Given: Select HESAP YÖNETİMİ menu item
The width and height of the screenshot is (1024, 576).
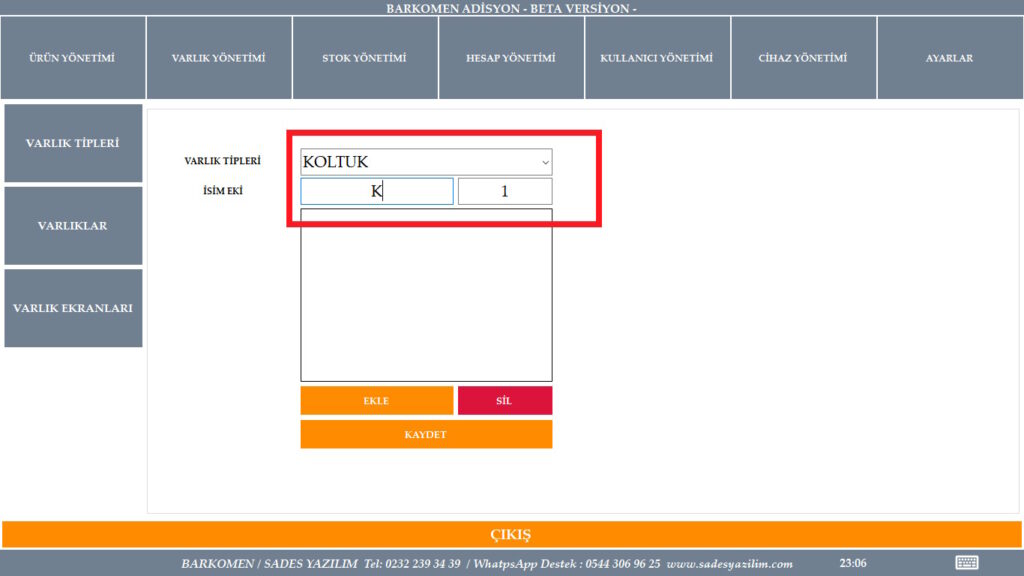Looking at the screenshot, I should coord(511,58).
